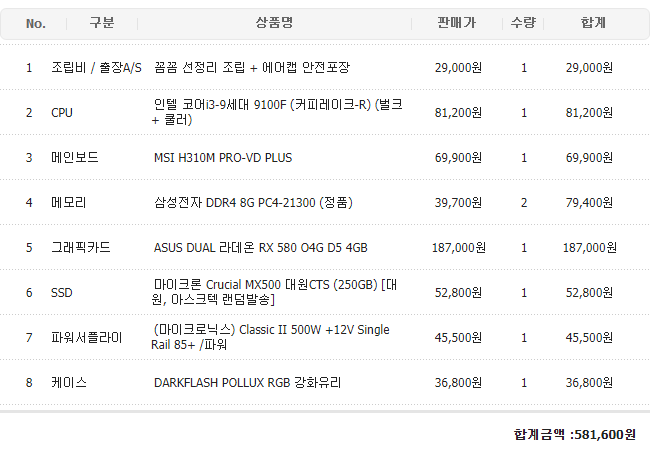Click the 판매가 column header
This screenshot has width=654, height=454.
click(456, 23)
